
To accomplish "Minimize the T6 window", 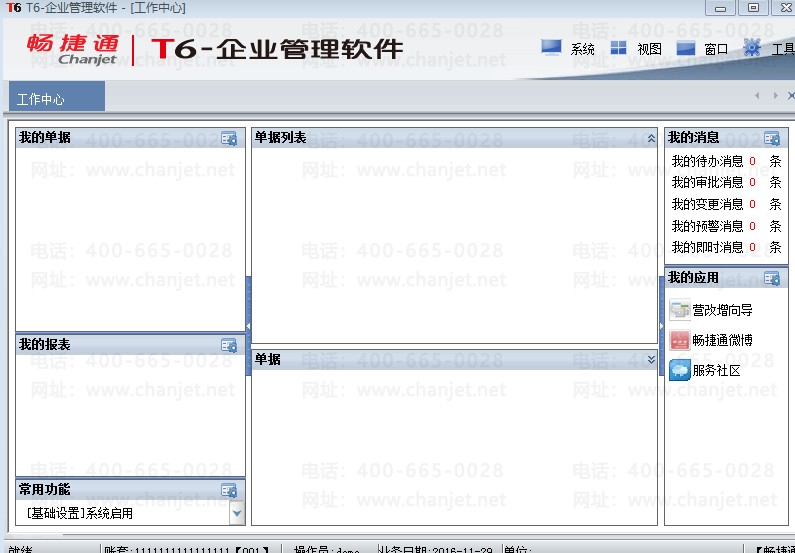I will click(720, 8).
